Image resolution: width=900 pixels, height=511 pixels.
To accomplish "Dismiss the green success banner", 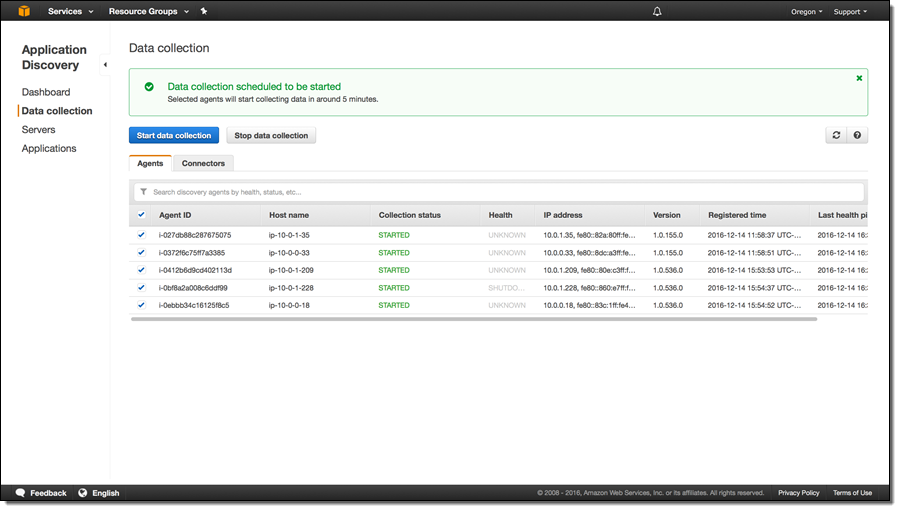I will tap(859, 78).
